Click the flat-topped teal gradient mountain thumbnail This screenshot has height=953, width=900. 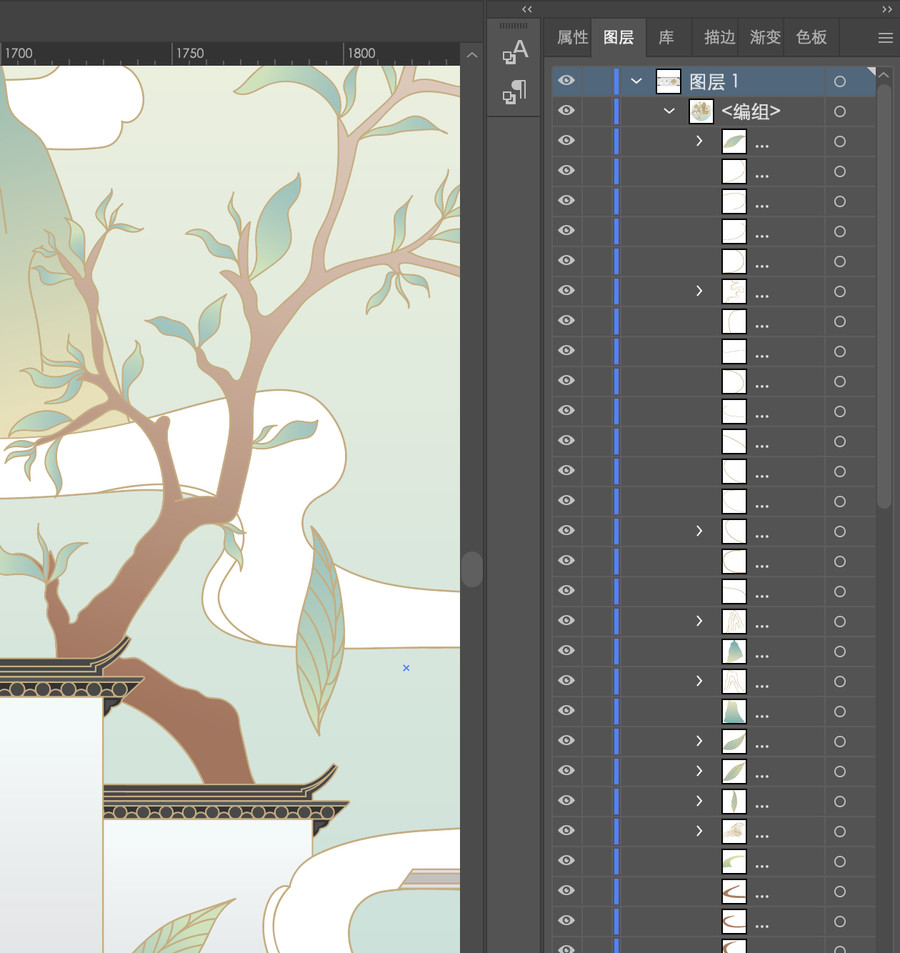[x=734, y=711]
